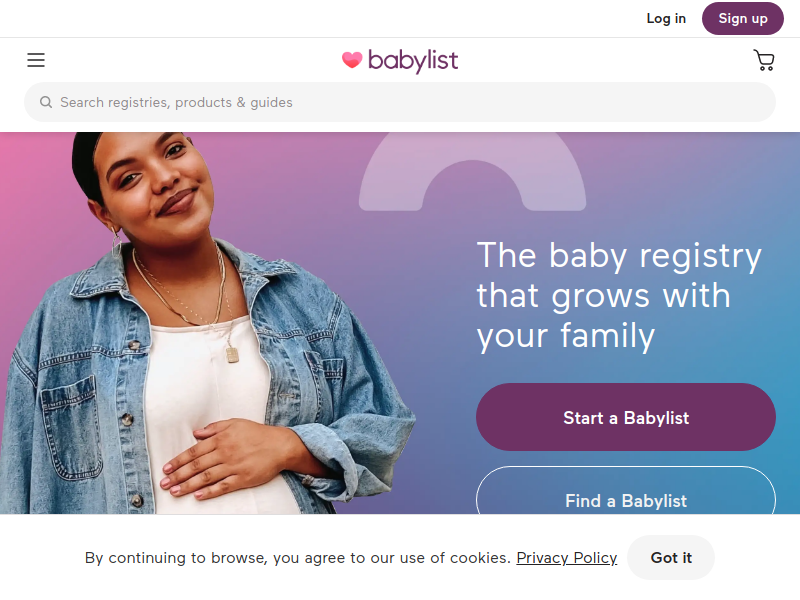Click the pink heart logo icon
Image resolution: width=800 pixels, height=600 pixels.
click(x=352, y=60)
